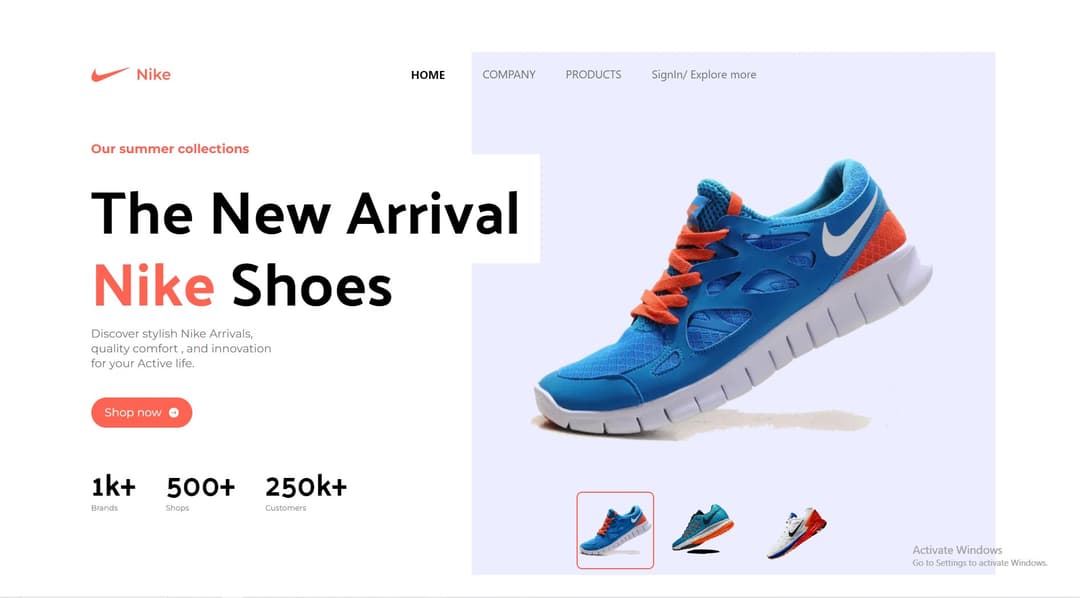The width and height of the screenshot is (1080, 598).
Task: Go to the PRODUCTS page
Action: click(593, 74)
